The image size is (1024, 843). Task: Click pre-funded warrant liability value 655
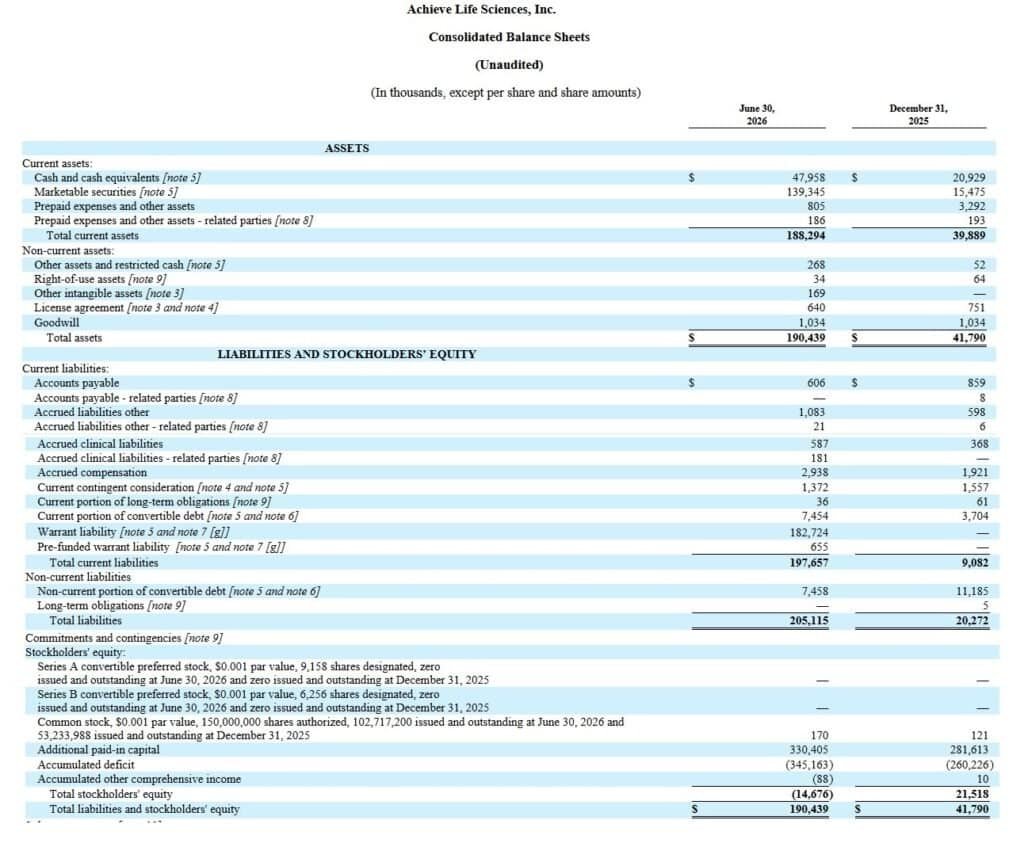click(x=819, y=547)
